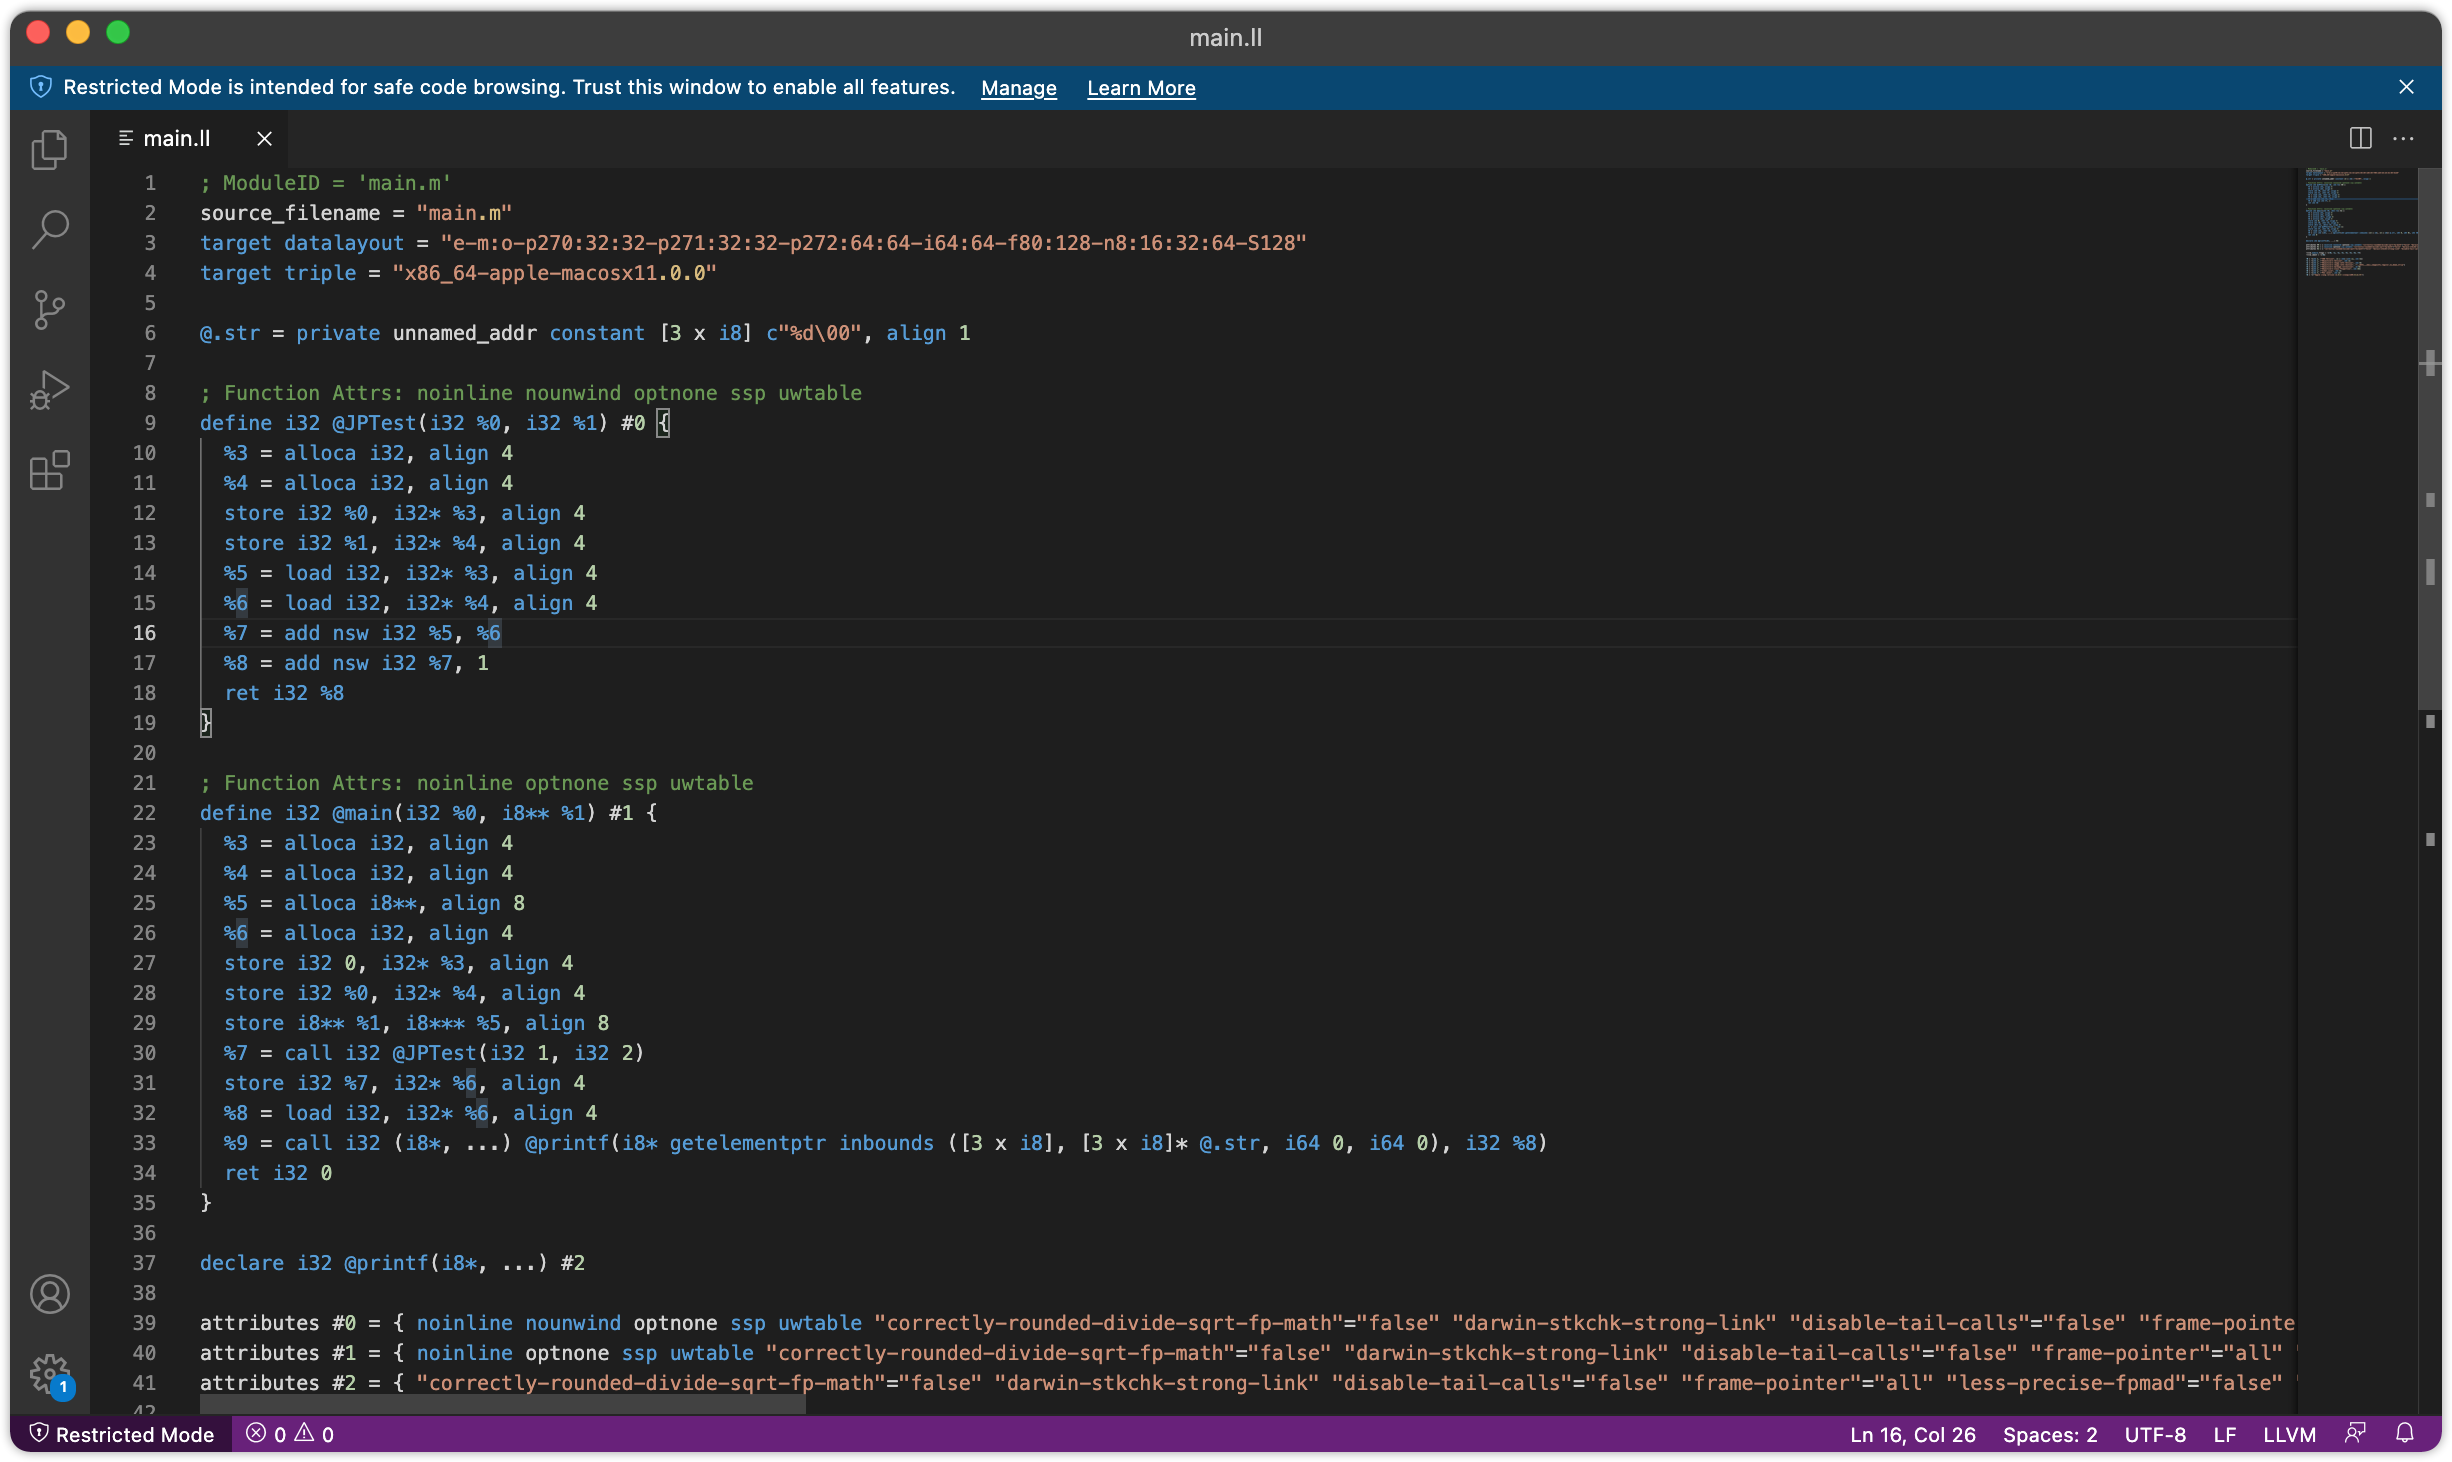2452x1462 pixels.
Task: Click the closing brace on line 19
Action: point(206,723)
